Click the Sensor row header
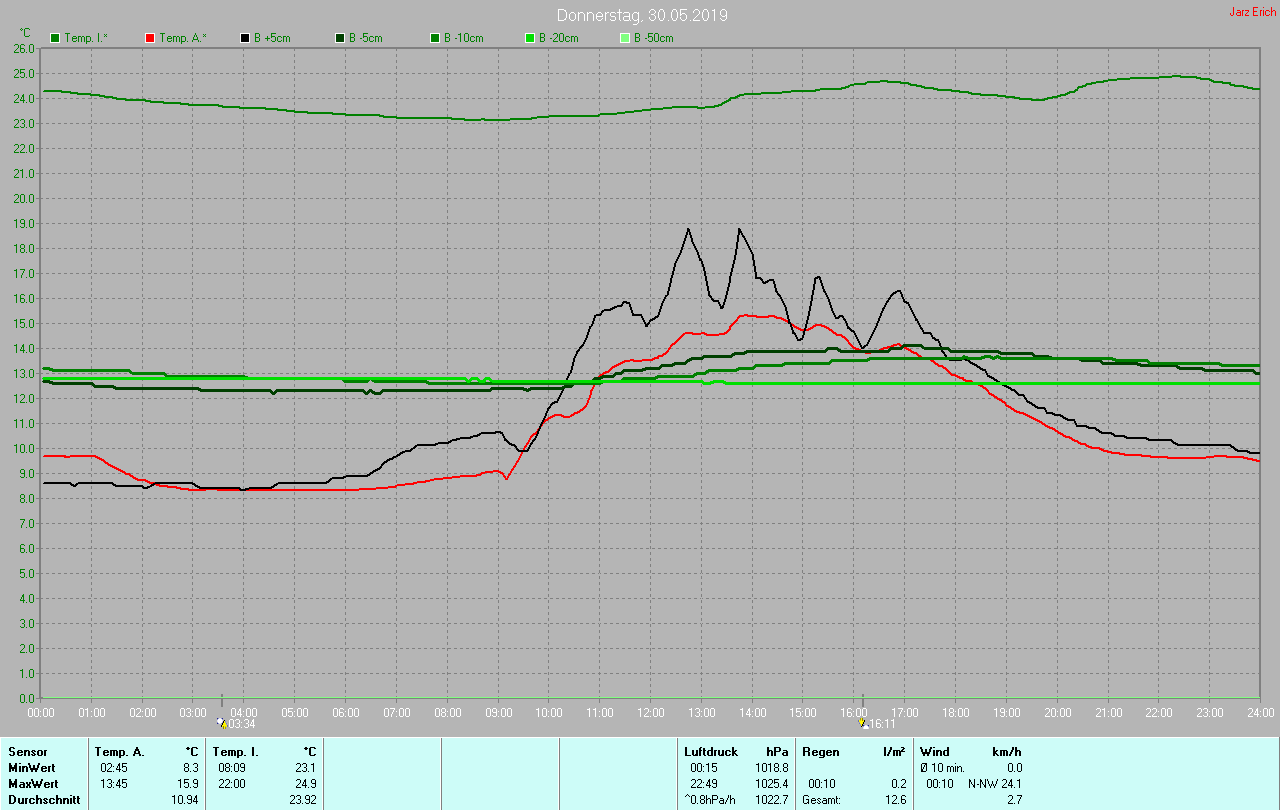This screenshot has width=1280, height=810. pos(27,751)
